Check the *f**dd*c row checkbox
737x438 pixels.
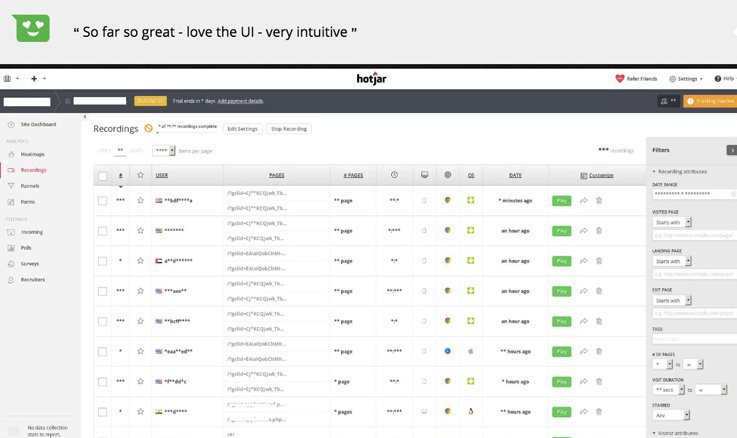click(x=102, y=382)
